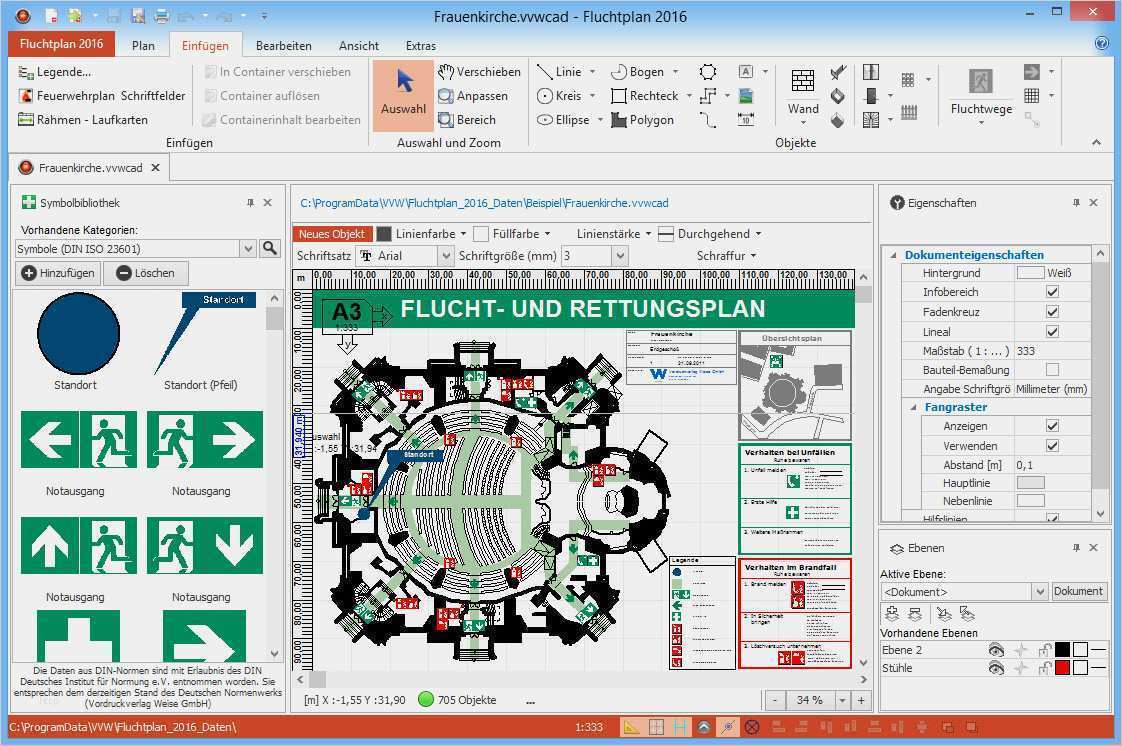Switch to the Ansicht ribbon tab
The image size is (1122, 746).
click(358, 45)
